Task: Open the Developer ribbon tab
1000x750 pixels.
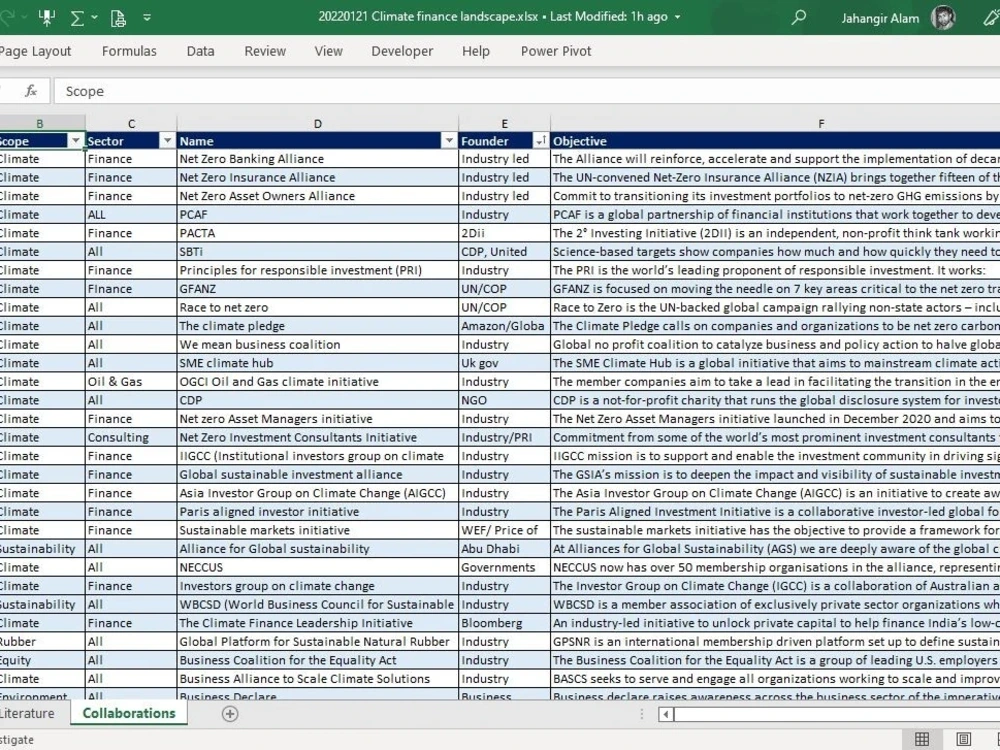Action: point(402,51)
